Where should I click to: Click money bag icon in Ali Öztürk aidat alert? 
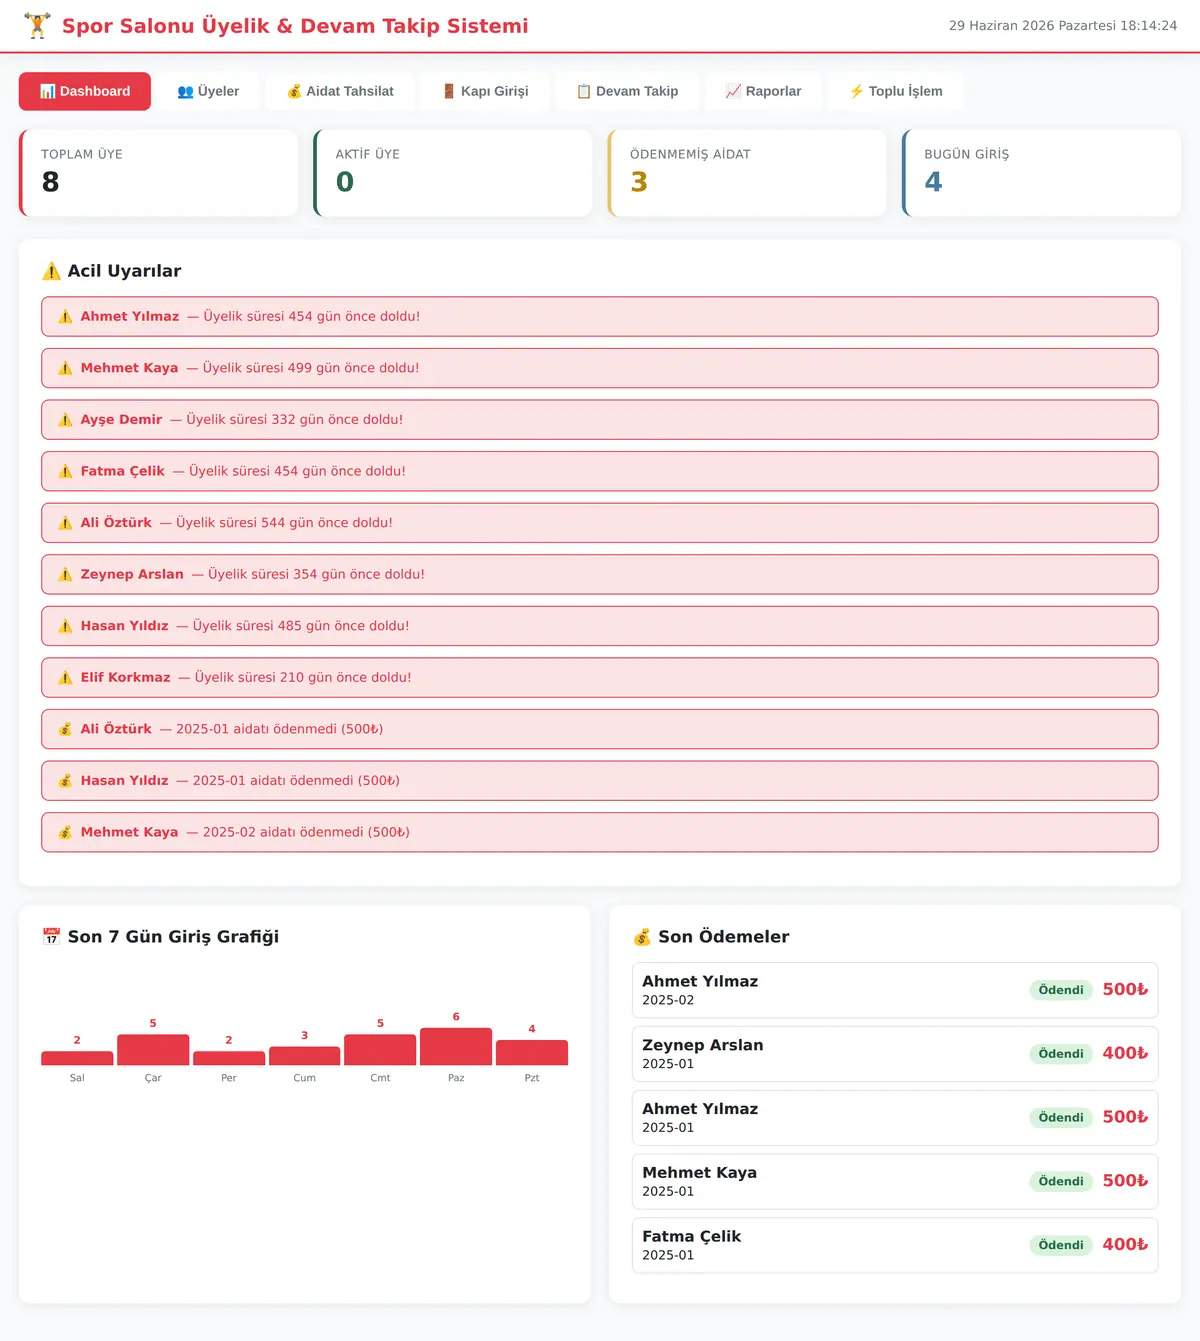65,729
